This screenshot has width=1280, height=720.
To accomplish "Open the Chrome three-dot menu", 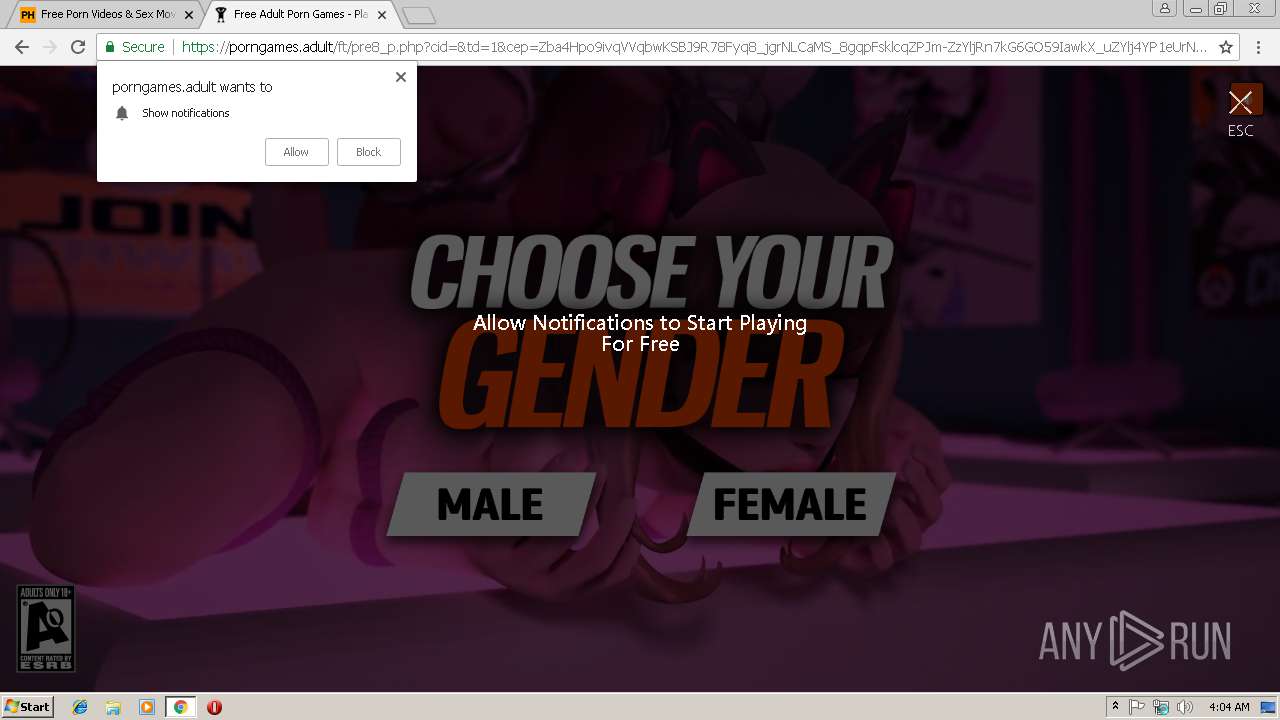I will tap(1258, 47).
